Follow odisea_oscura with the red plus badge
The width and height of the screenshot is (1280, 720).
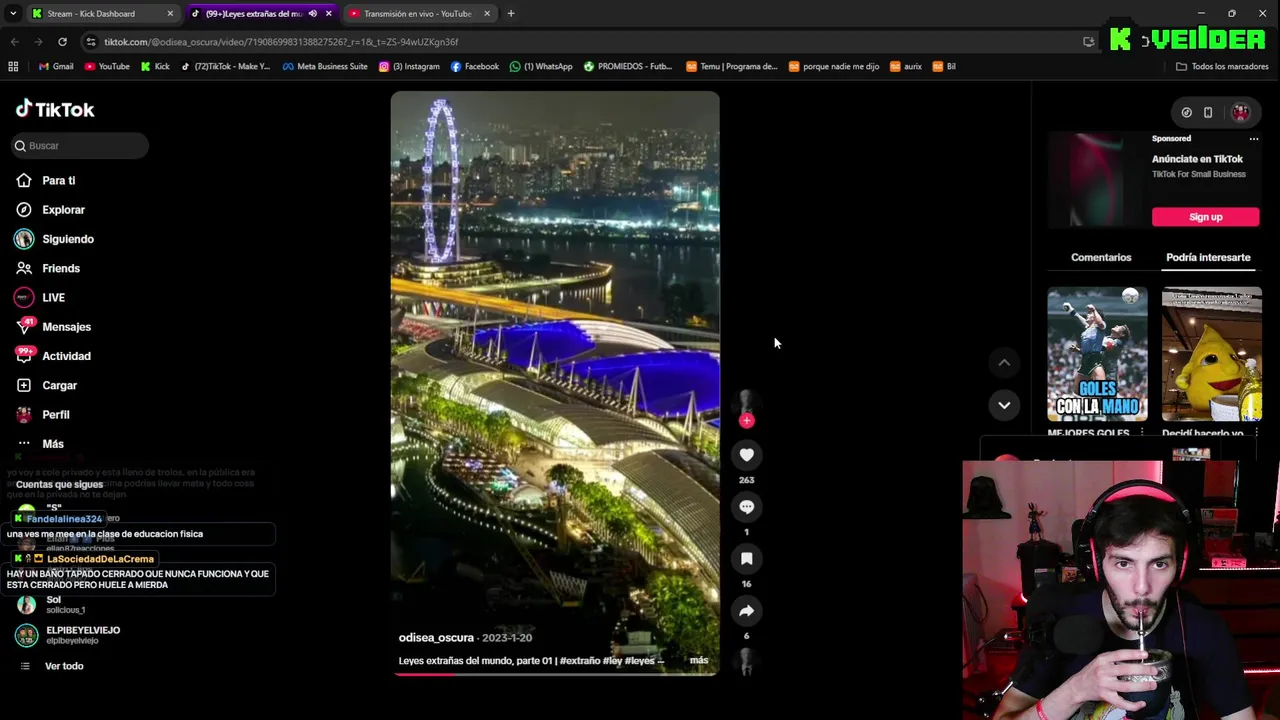pyautogui.click(x=746, y=421)
